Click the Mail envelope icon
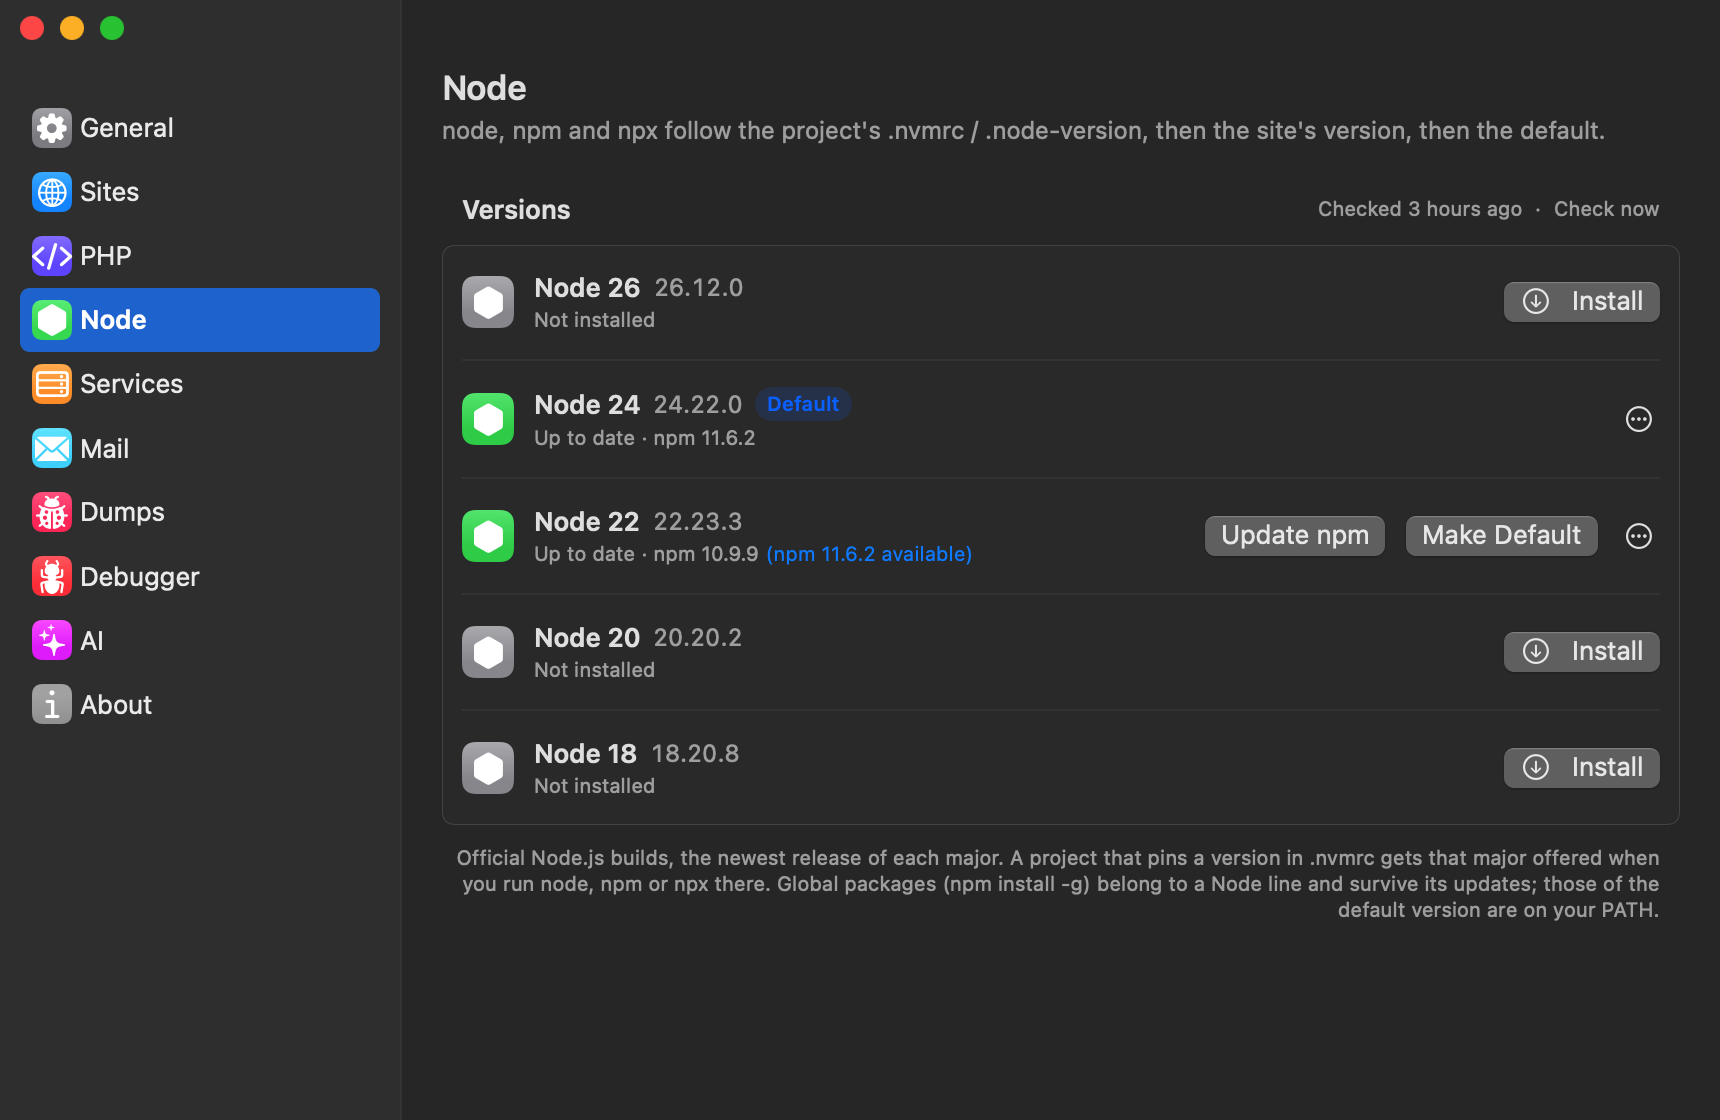This screenshot has width=1720, height=1120. pyautogui.click(x=52, y=448)
